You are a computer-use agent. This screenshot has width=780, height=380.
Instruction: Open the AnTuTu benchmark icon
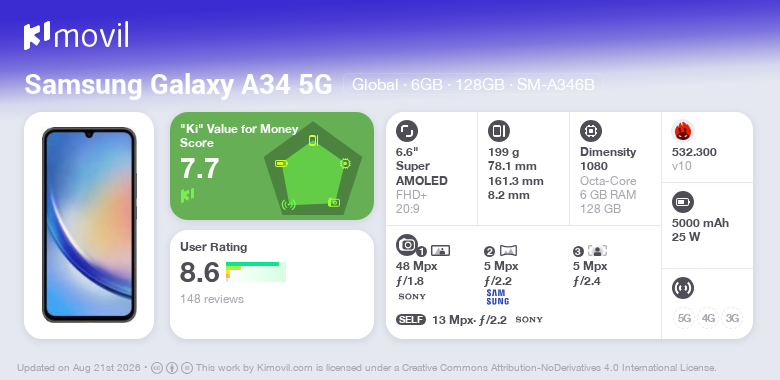tap(683, 131)
